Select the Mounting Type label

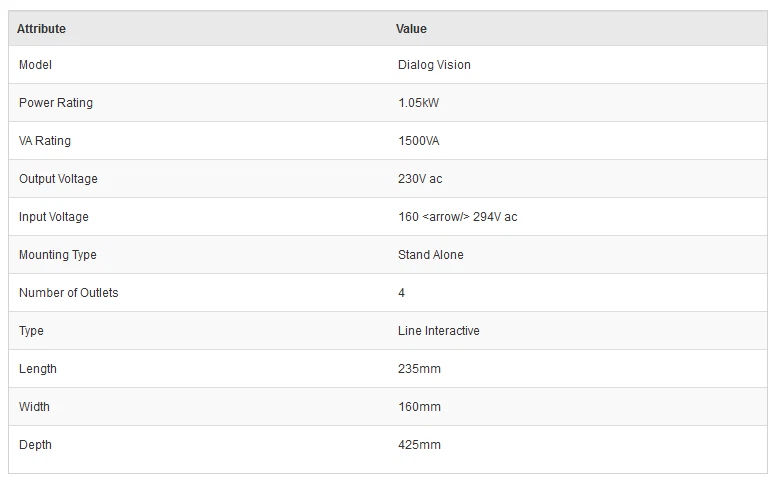click(x=58, y=255)
